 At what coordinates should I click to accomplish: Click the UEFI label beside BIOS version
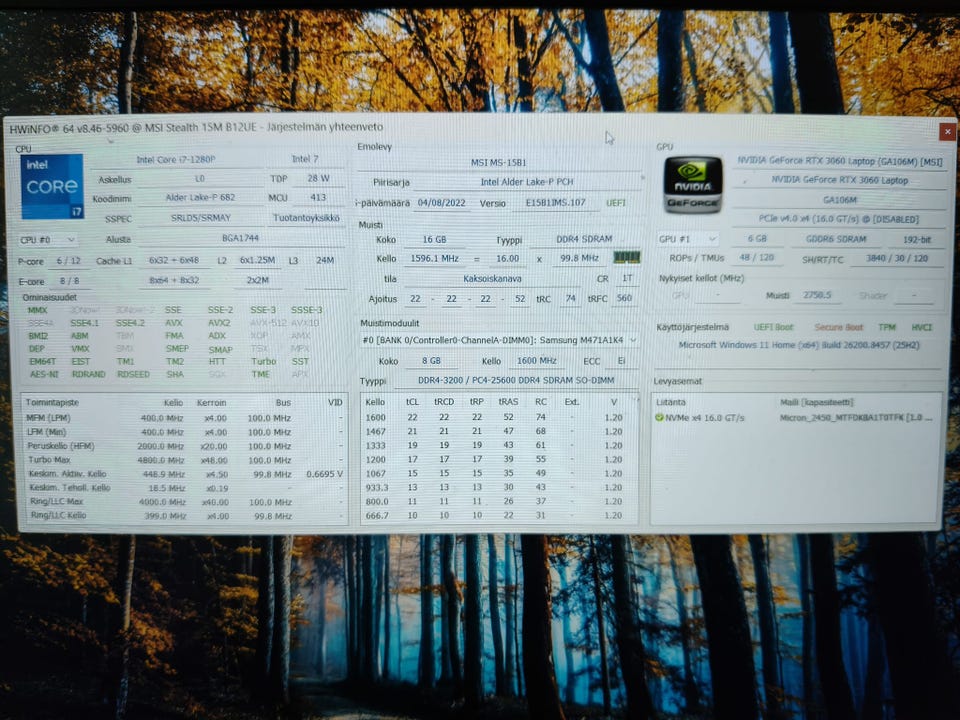tap(616, 203)
